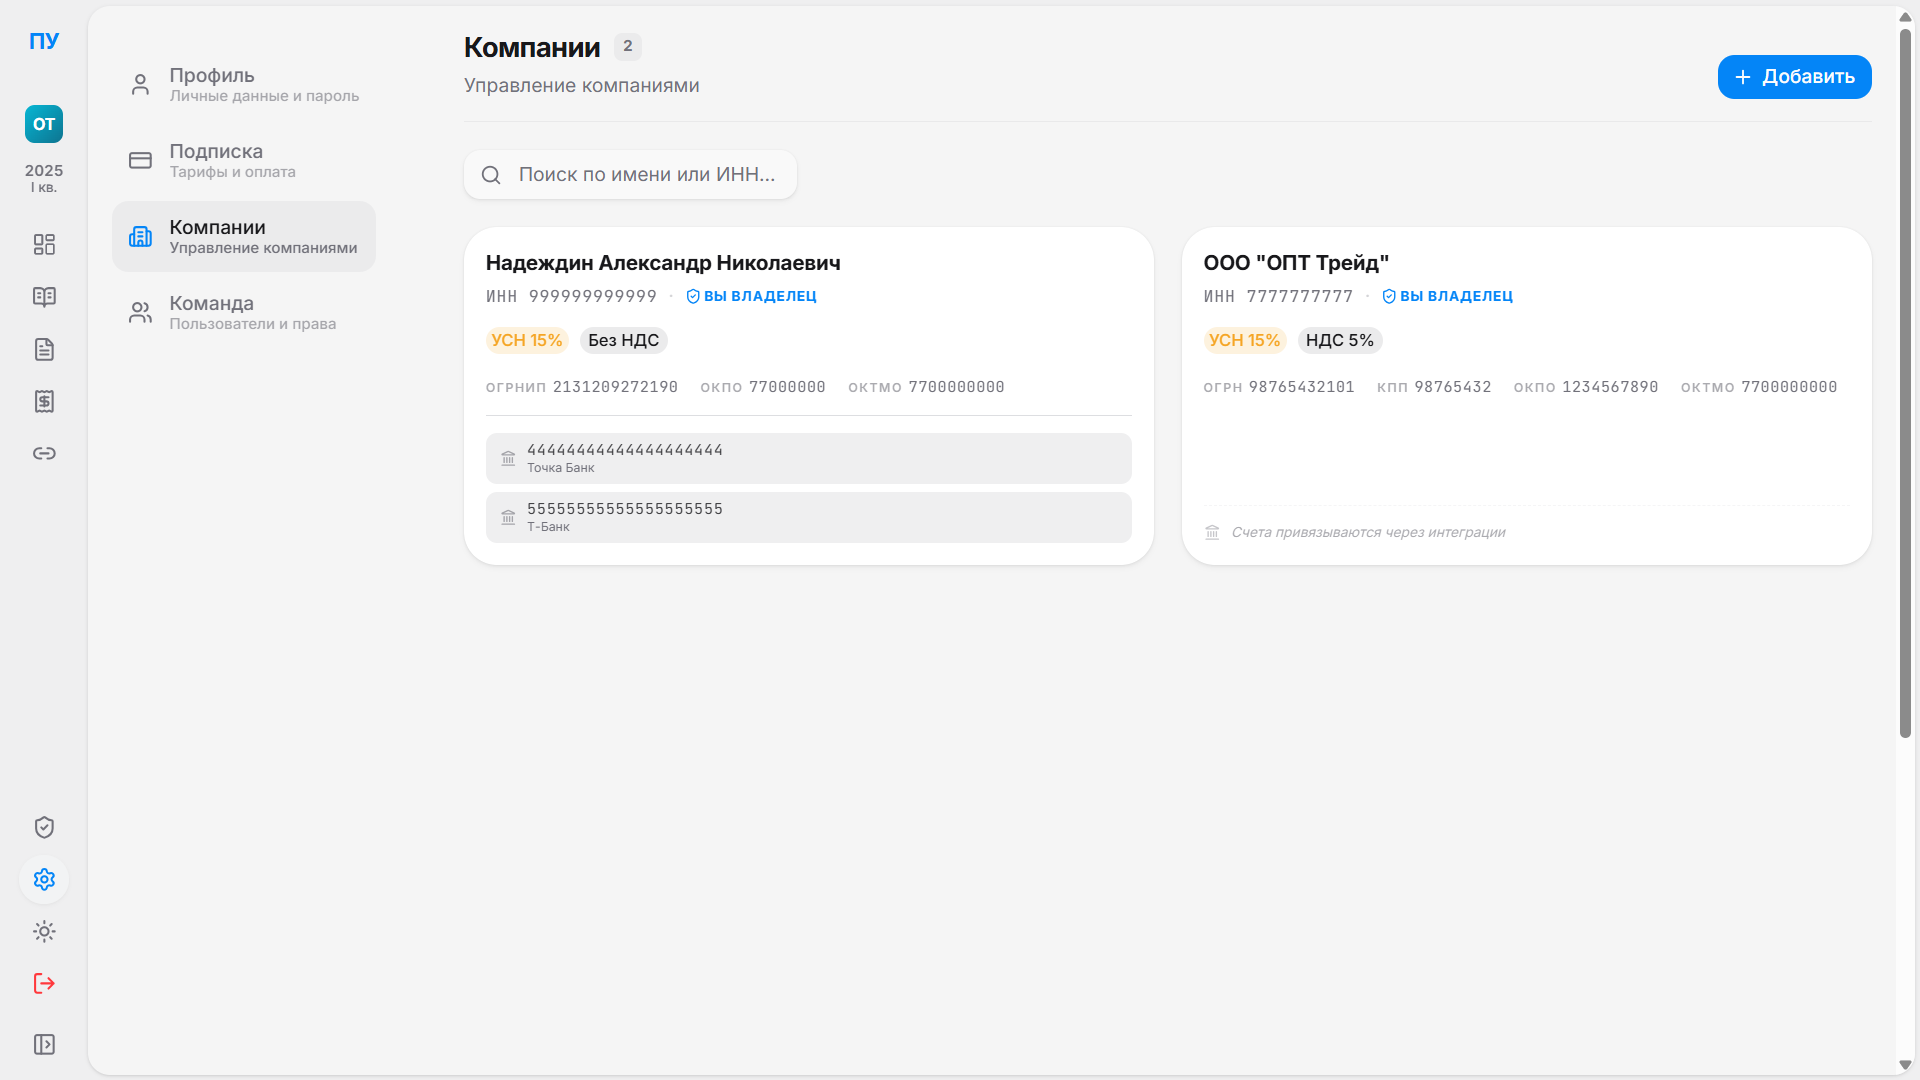Image resolution: width=1920 pixels, height=1080 pixels.
Task: Open the dashboard grid icon in sidebar
Action: (x=44, y=245)
